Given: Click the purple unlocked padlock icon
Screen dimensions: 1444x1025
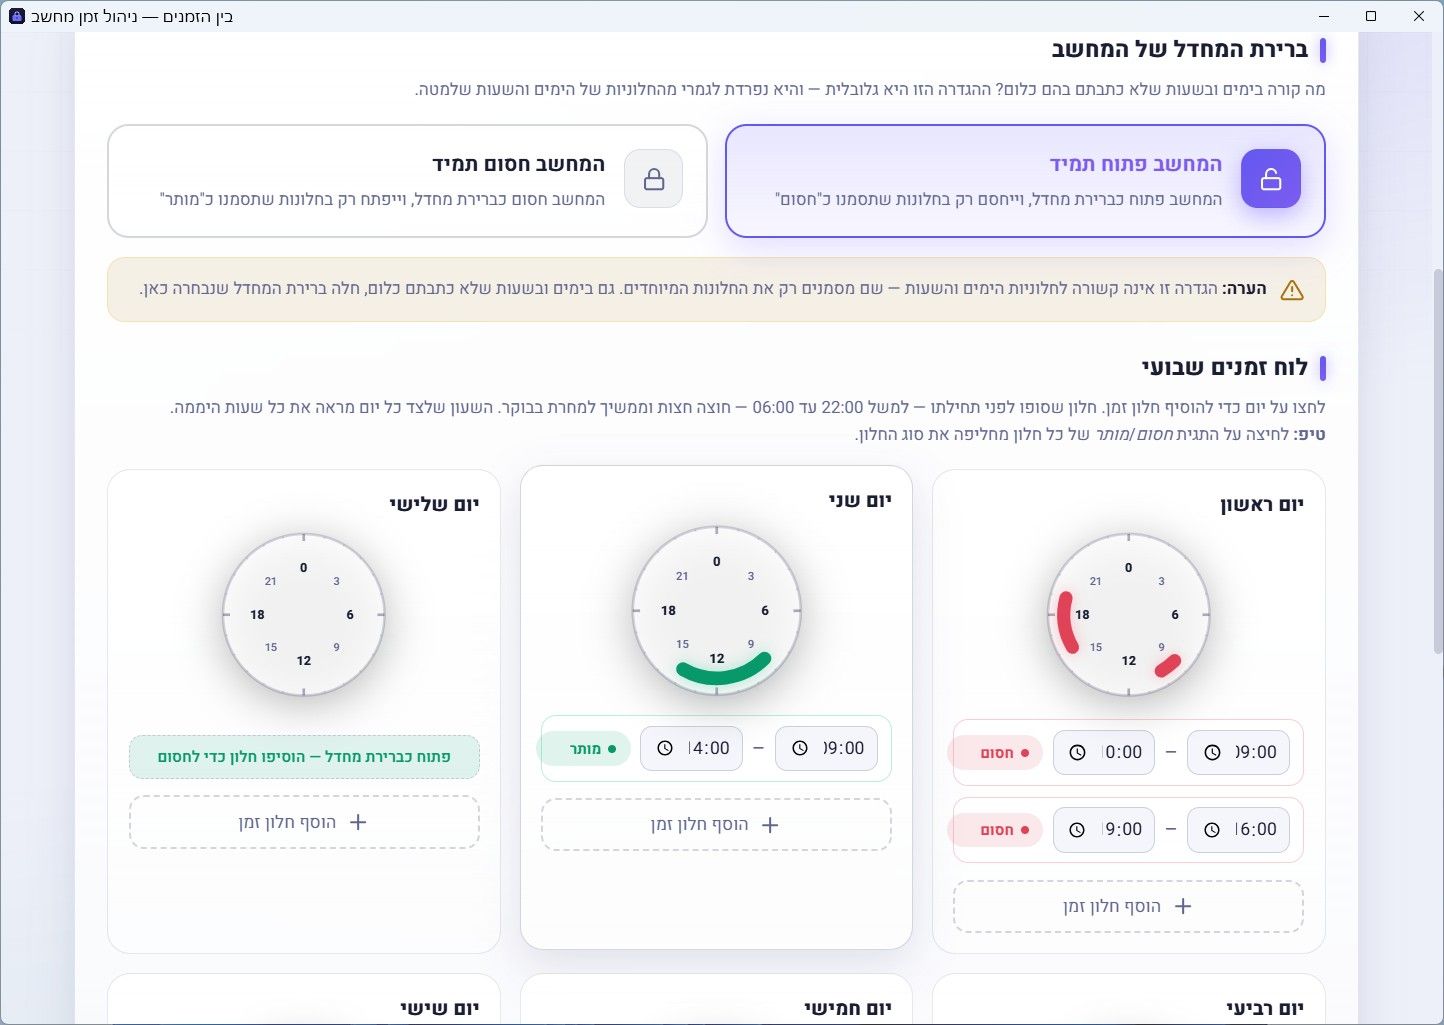Looking at the screenshot, I should (1270, 179).
